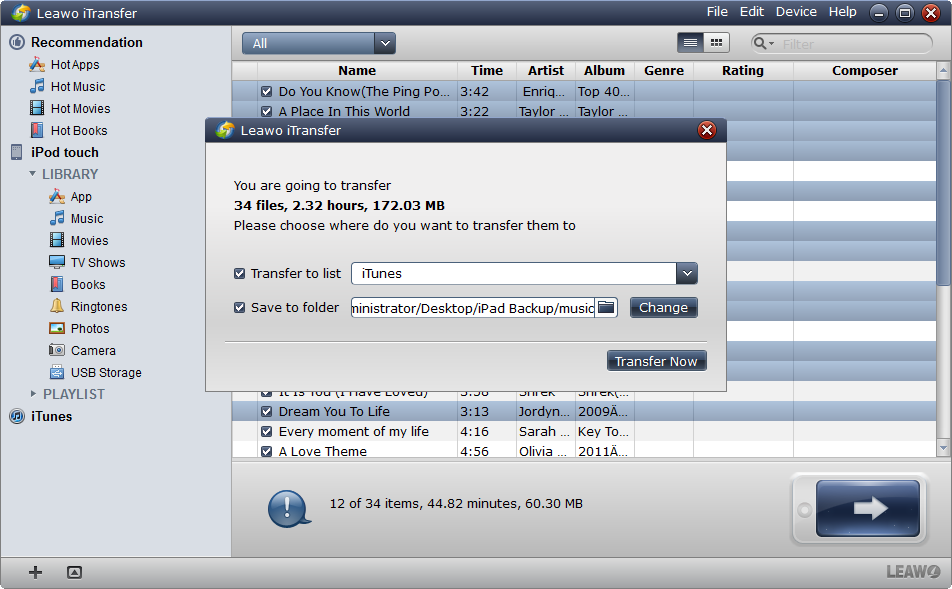
Task: Open the Device menu
Action: click(x=796, y=12)
